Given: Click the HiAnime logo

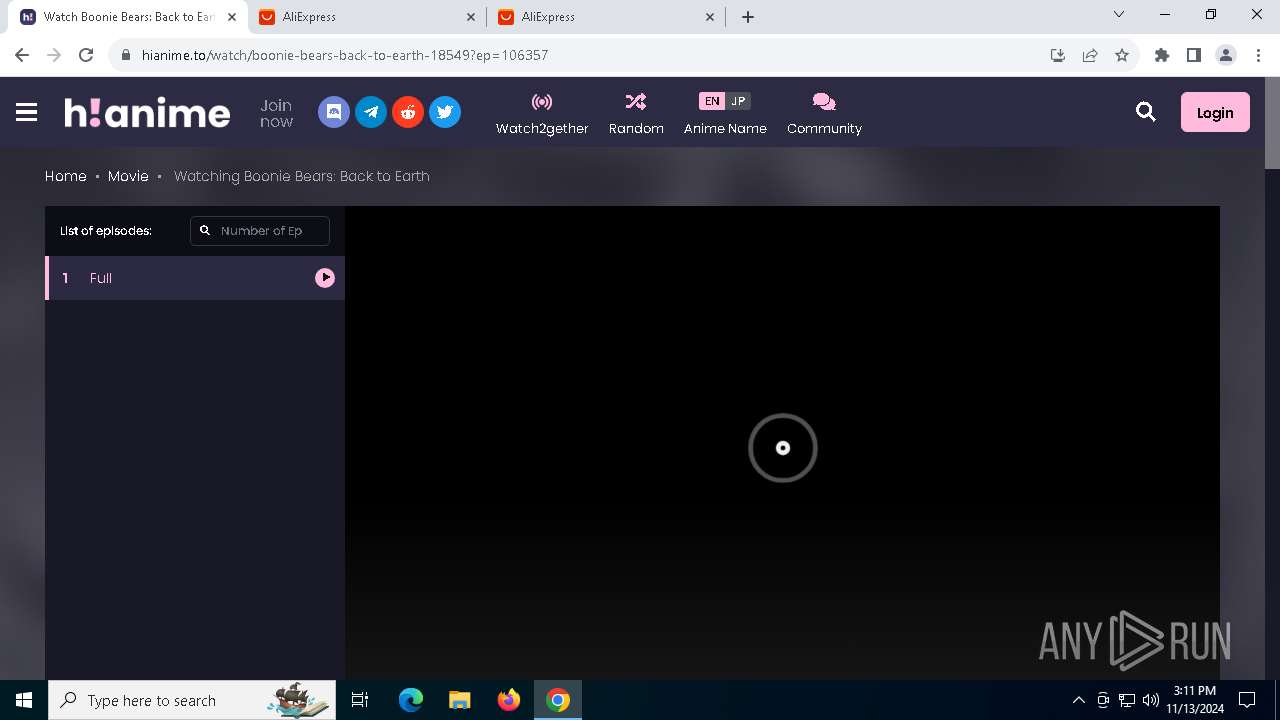Looking at the screenshot, I should pyautogui.click(x=147, y=112).
